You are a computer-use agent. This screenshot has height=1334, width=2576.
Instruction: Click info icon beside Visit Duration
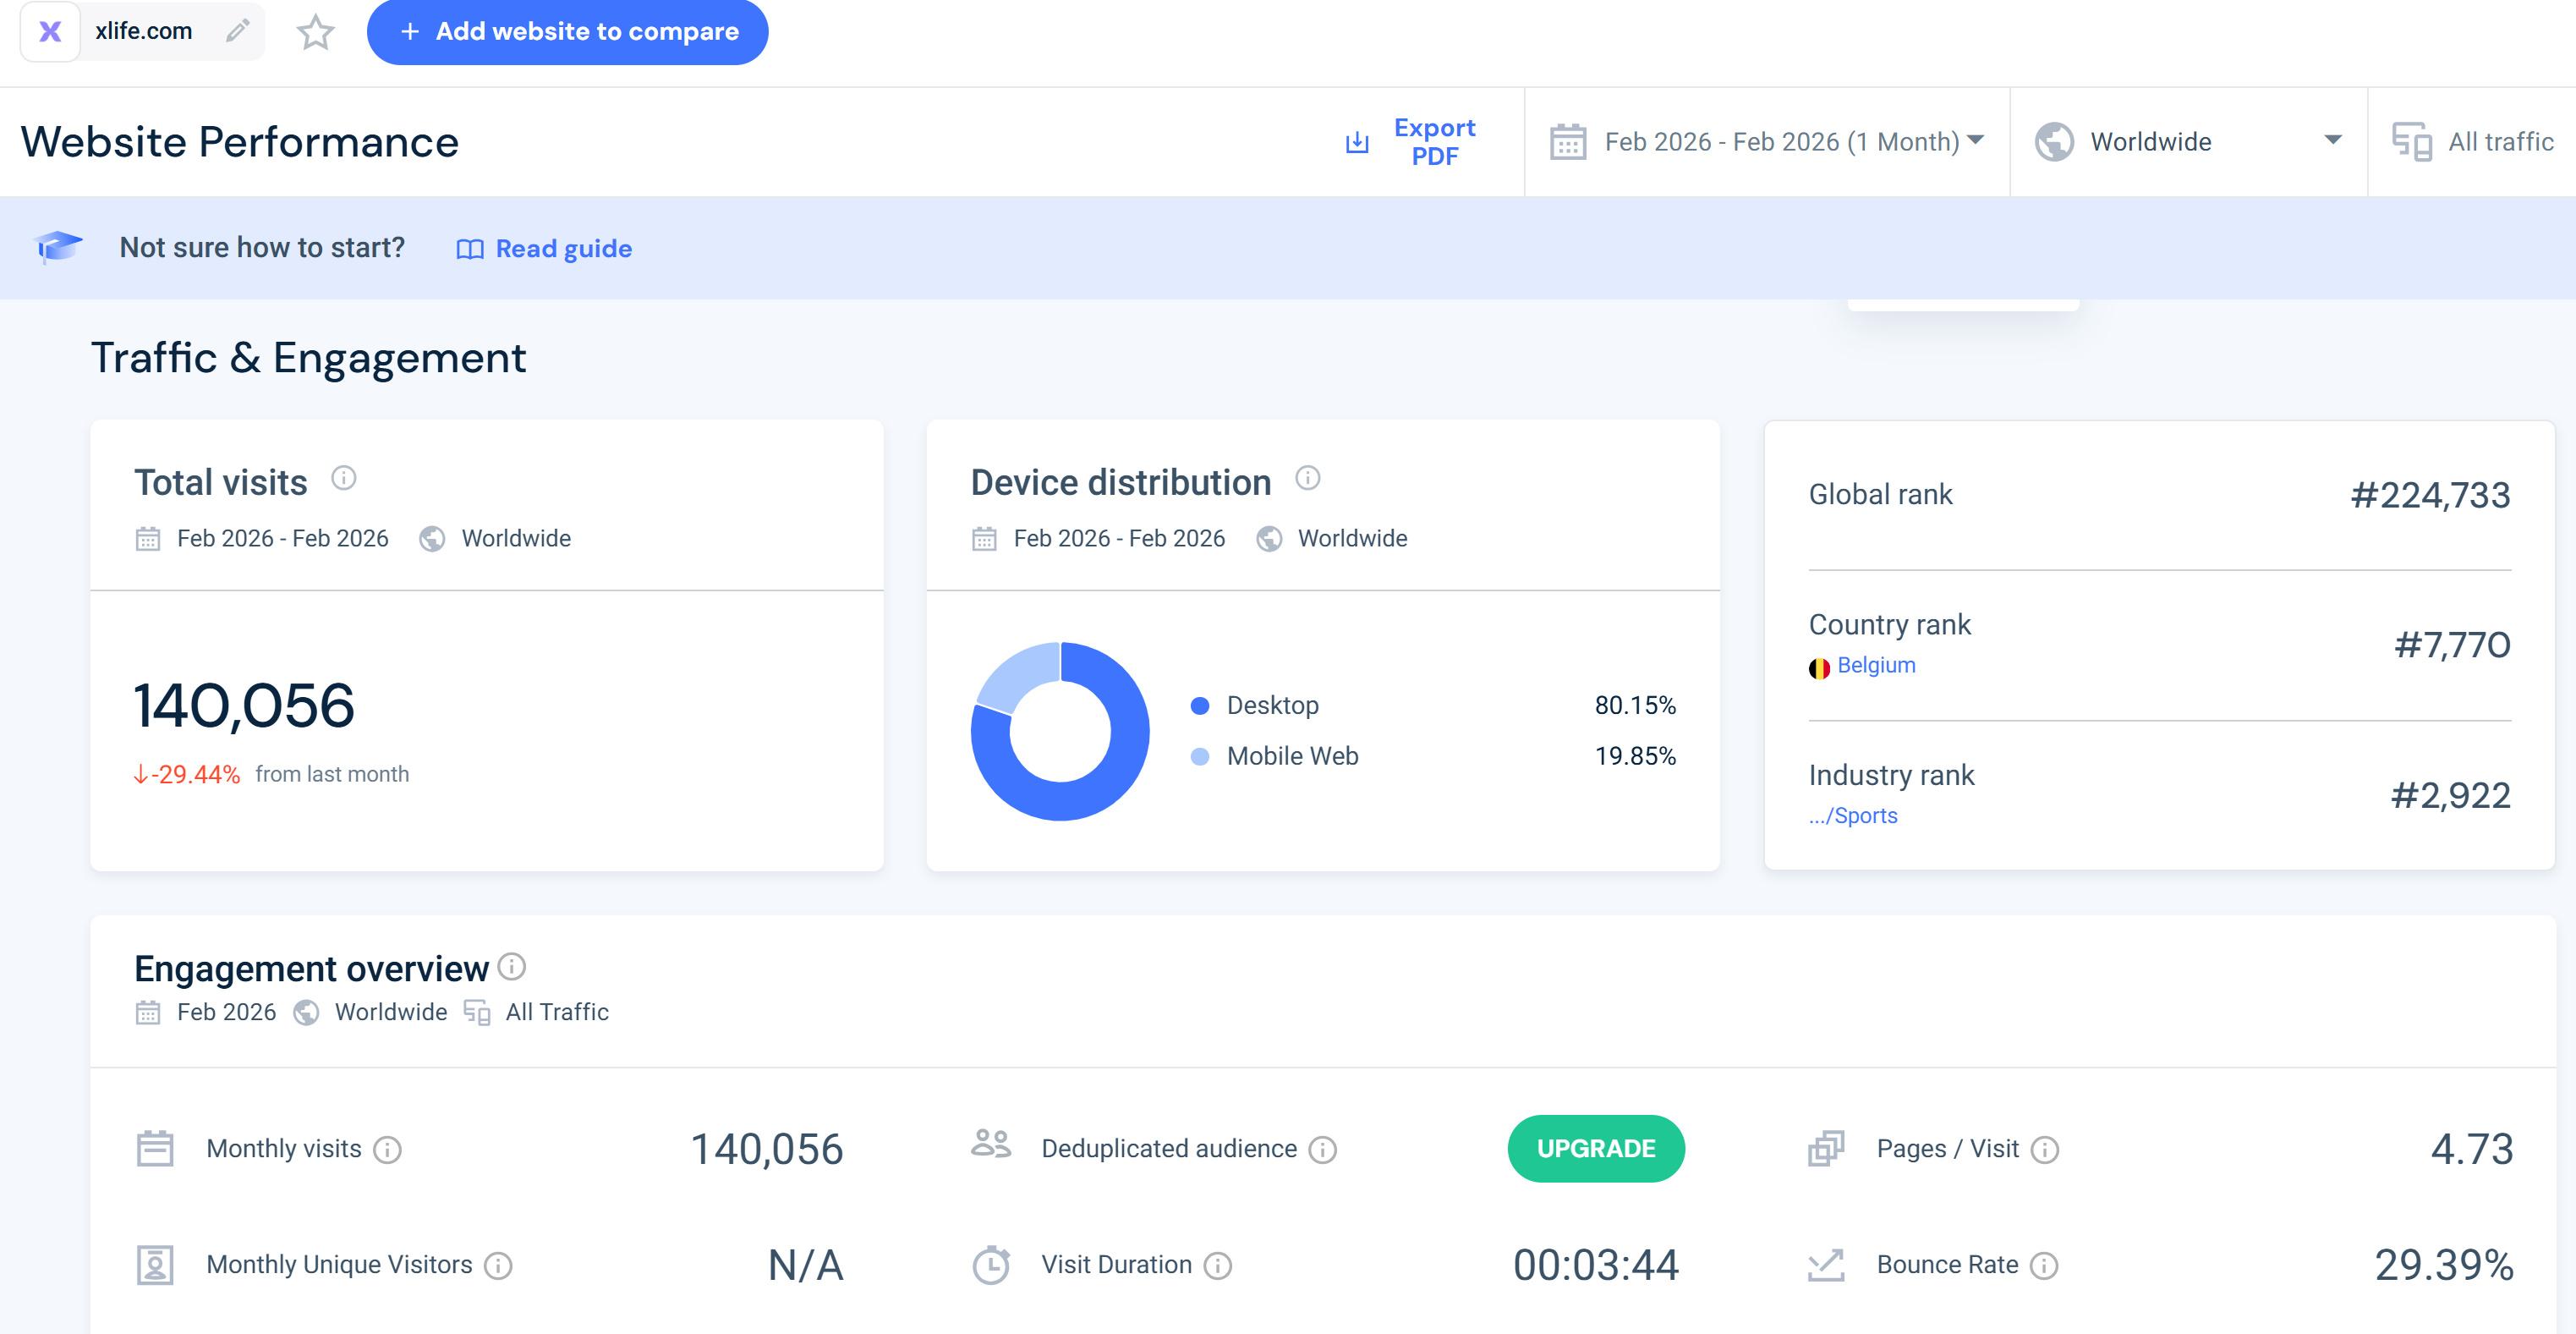point(1218,1265)
